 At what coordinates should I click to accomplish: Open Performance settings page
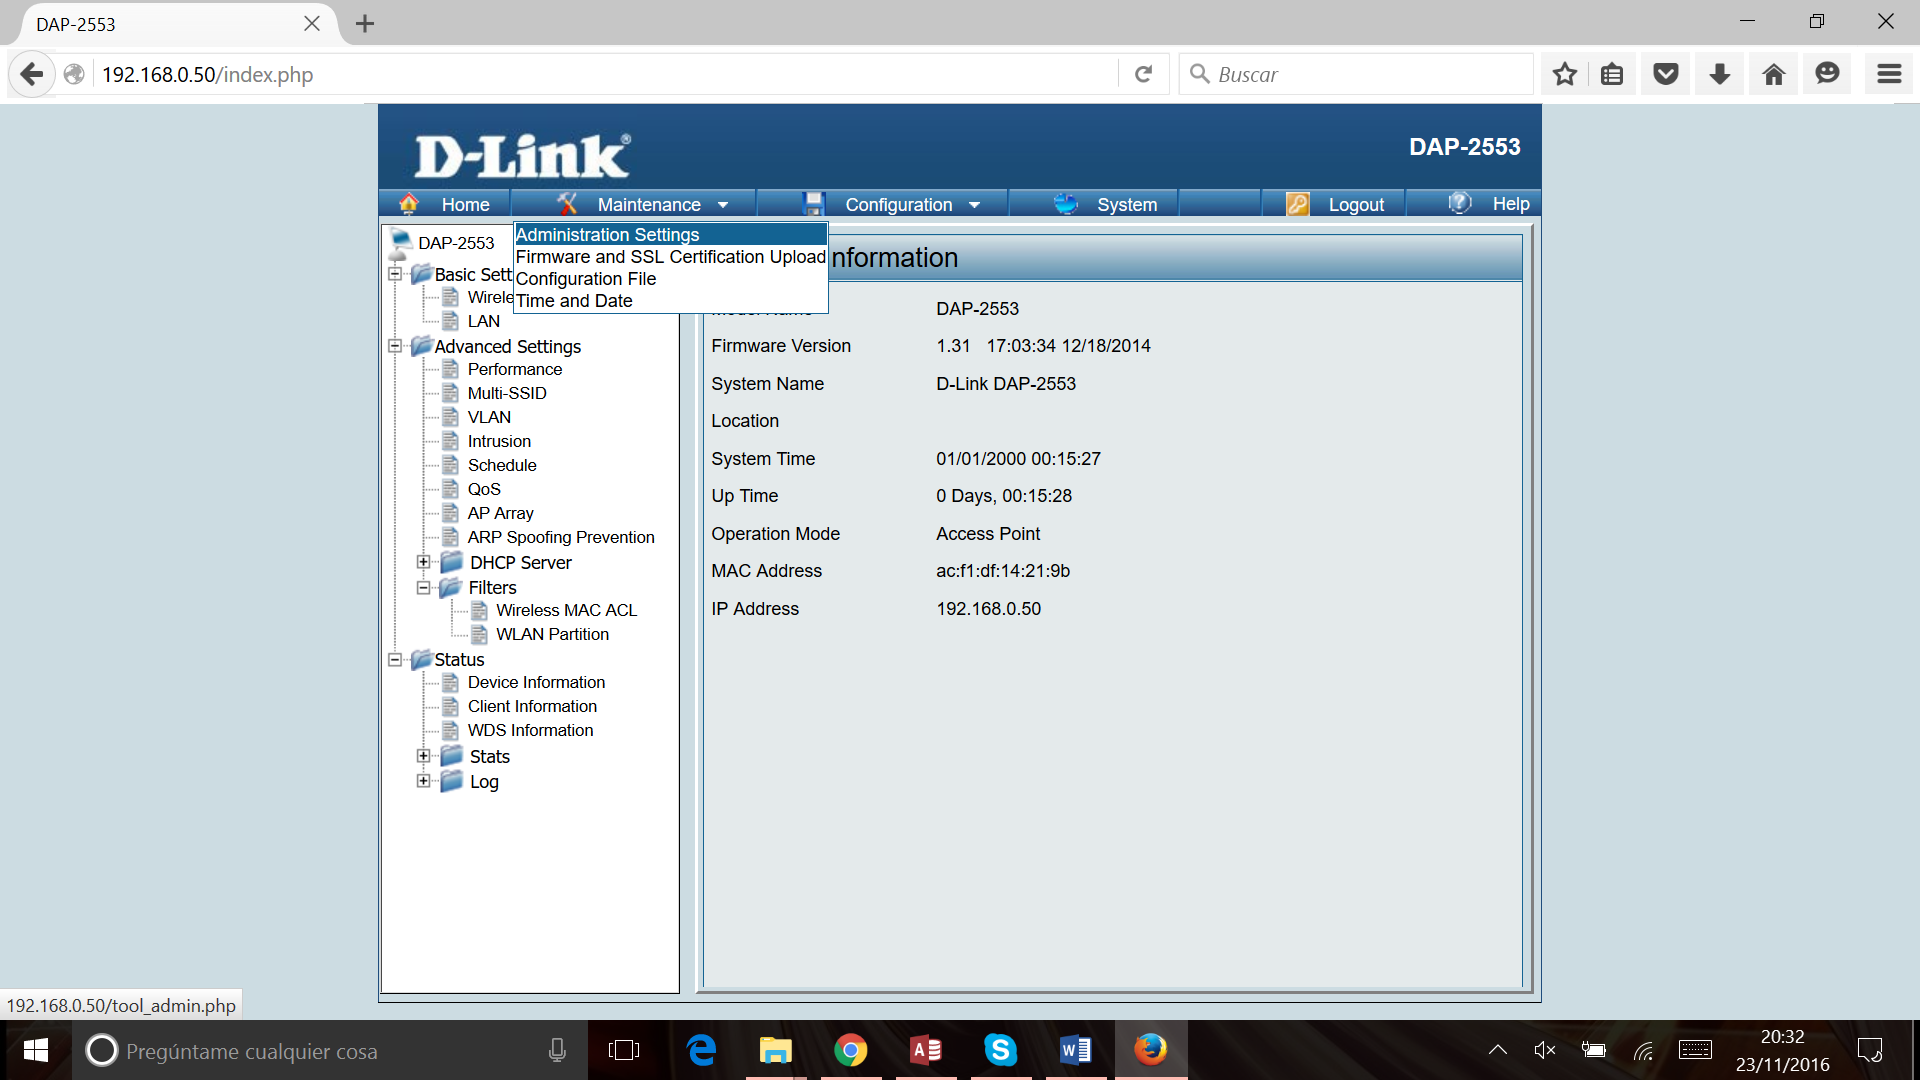[x=515, y=369]
